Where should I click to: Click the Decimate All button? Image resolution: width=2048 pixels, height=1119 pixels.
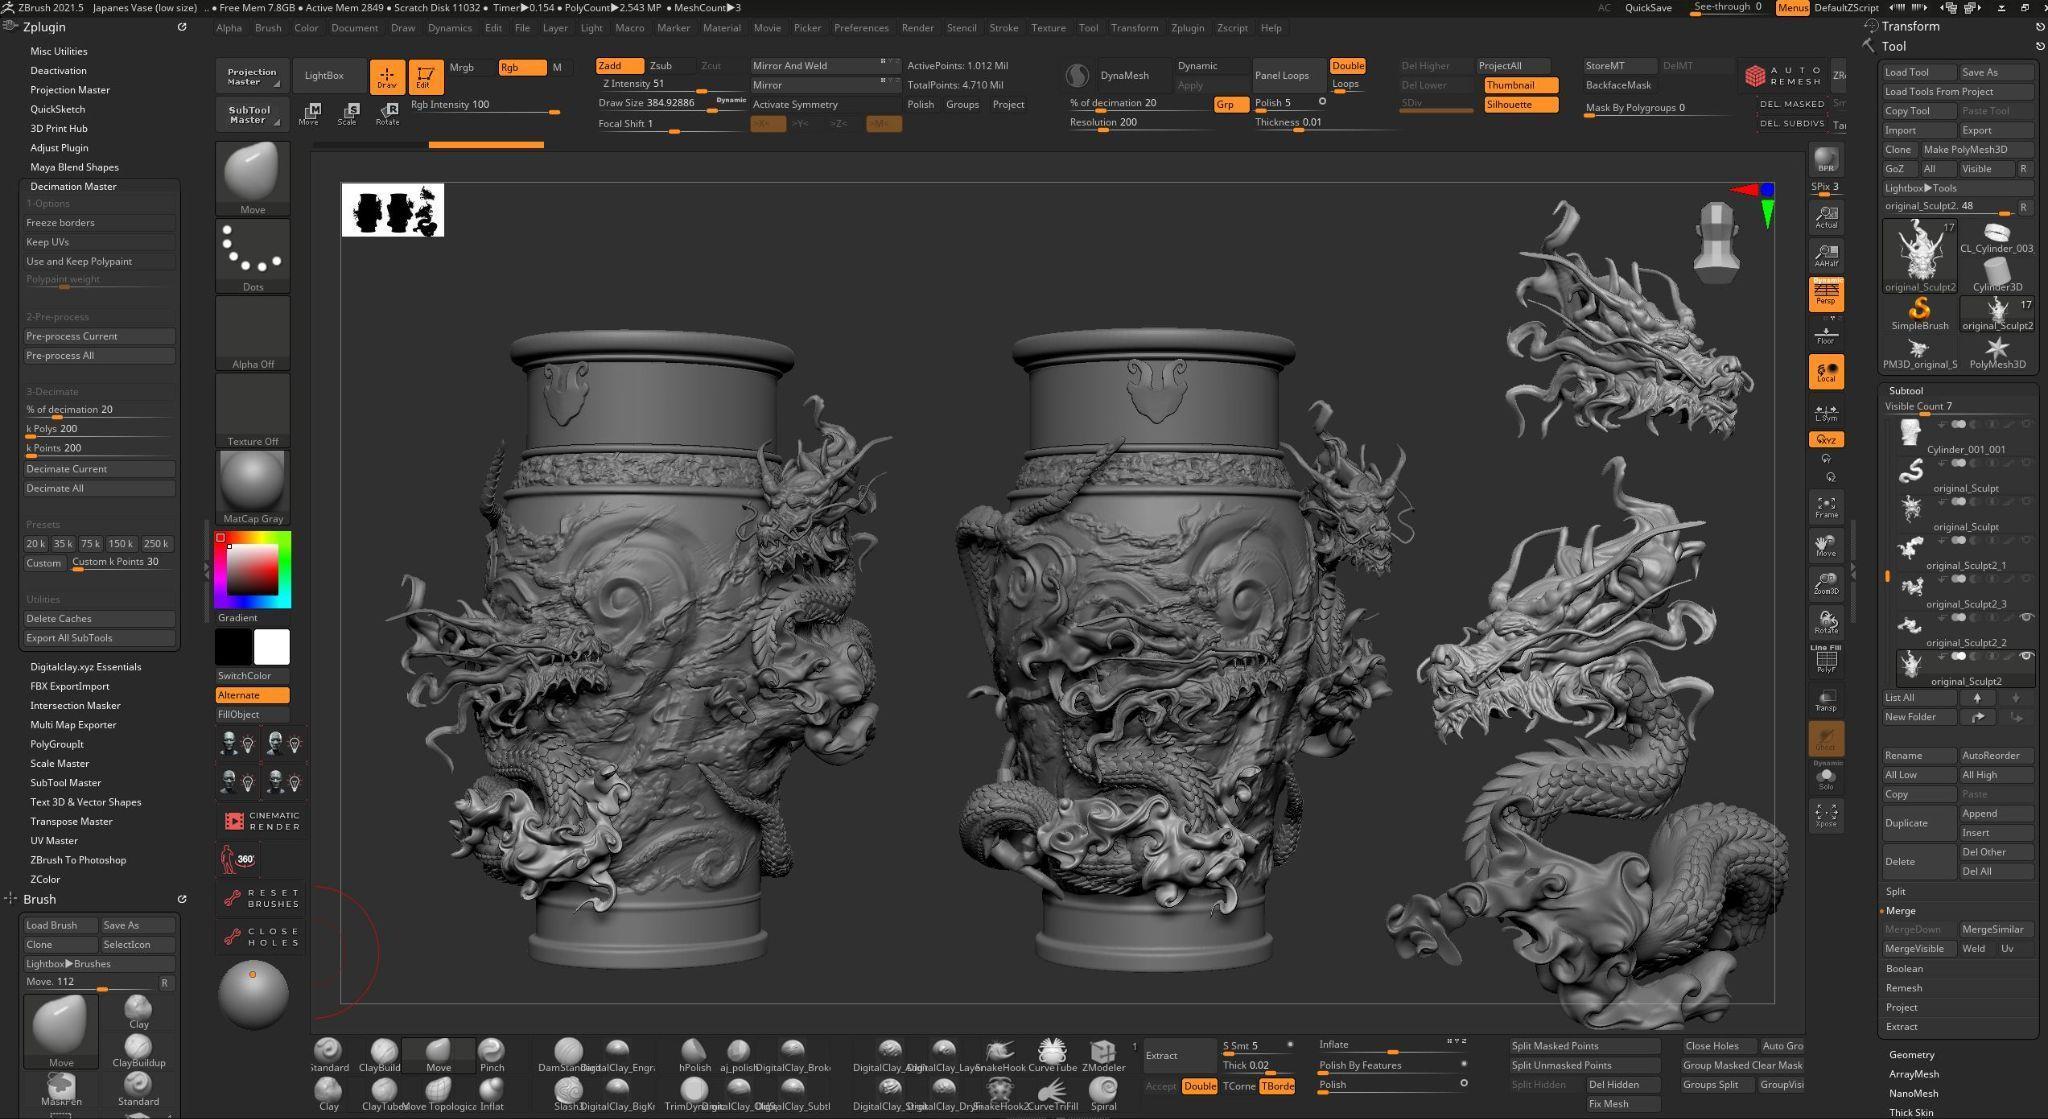(x=98, y=488)
